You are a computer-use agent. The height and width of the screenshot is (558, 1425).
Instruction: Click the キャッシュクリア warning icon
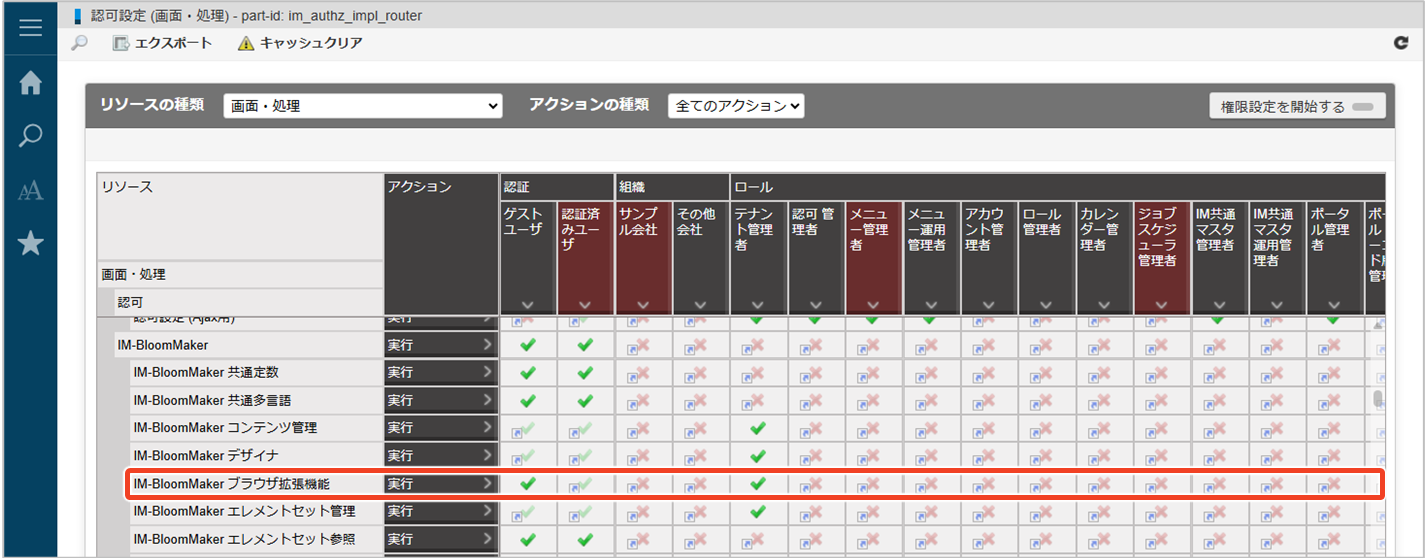click(x=246, y=43)
